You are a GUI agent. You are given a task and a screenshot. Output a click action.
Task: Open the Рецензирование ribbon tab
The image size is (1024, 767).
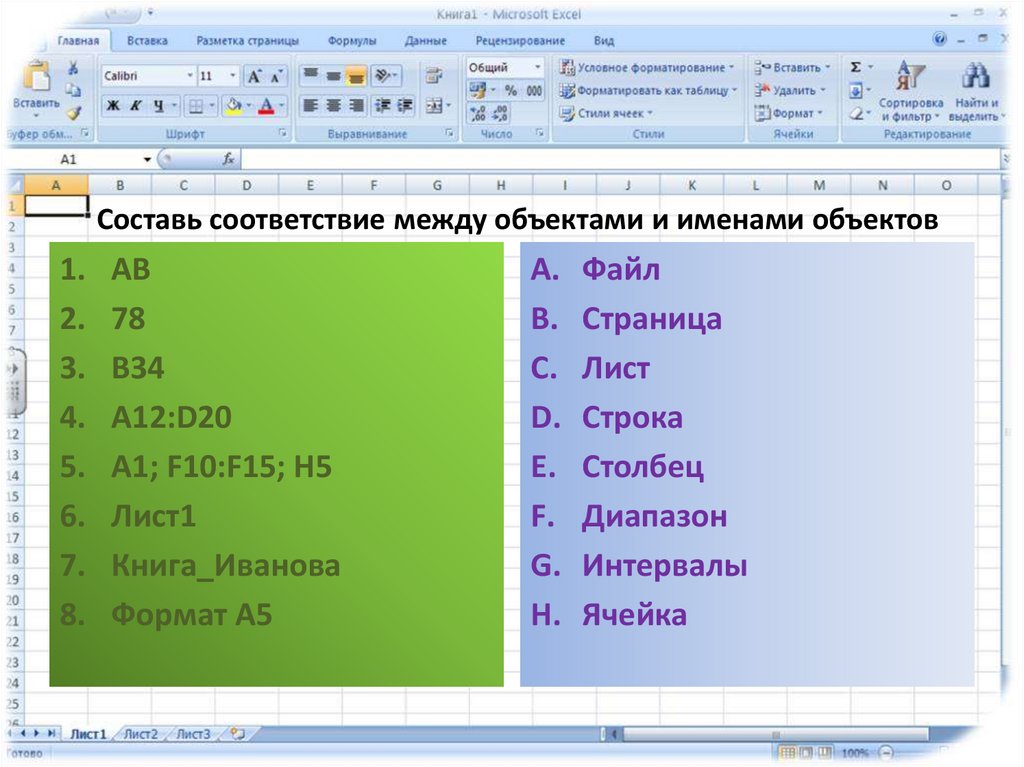click(520, 41)
